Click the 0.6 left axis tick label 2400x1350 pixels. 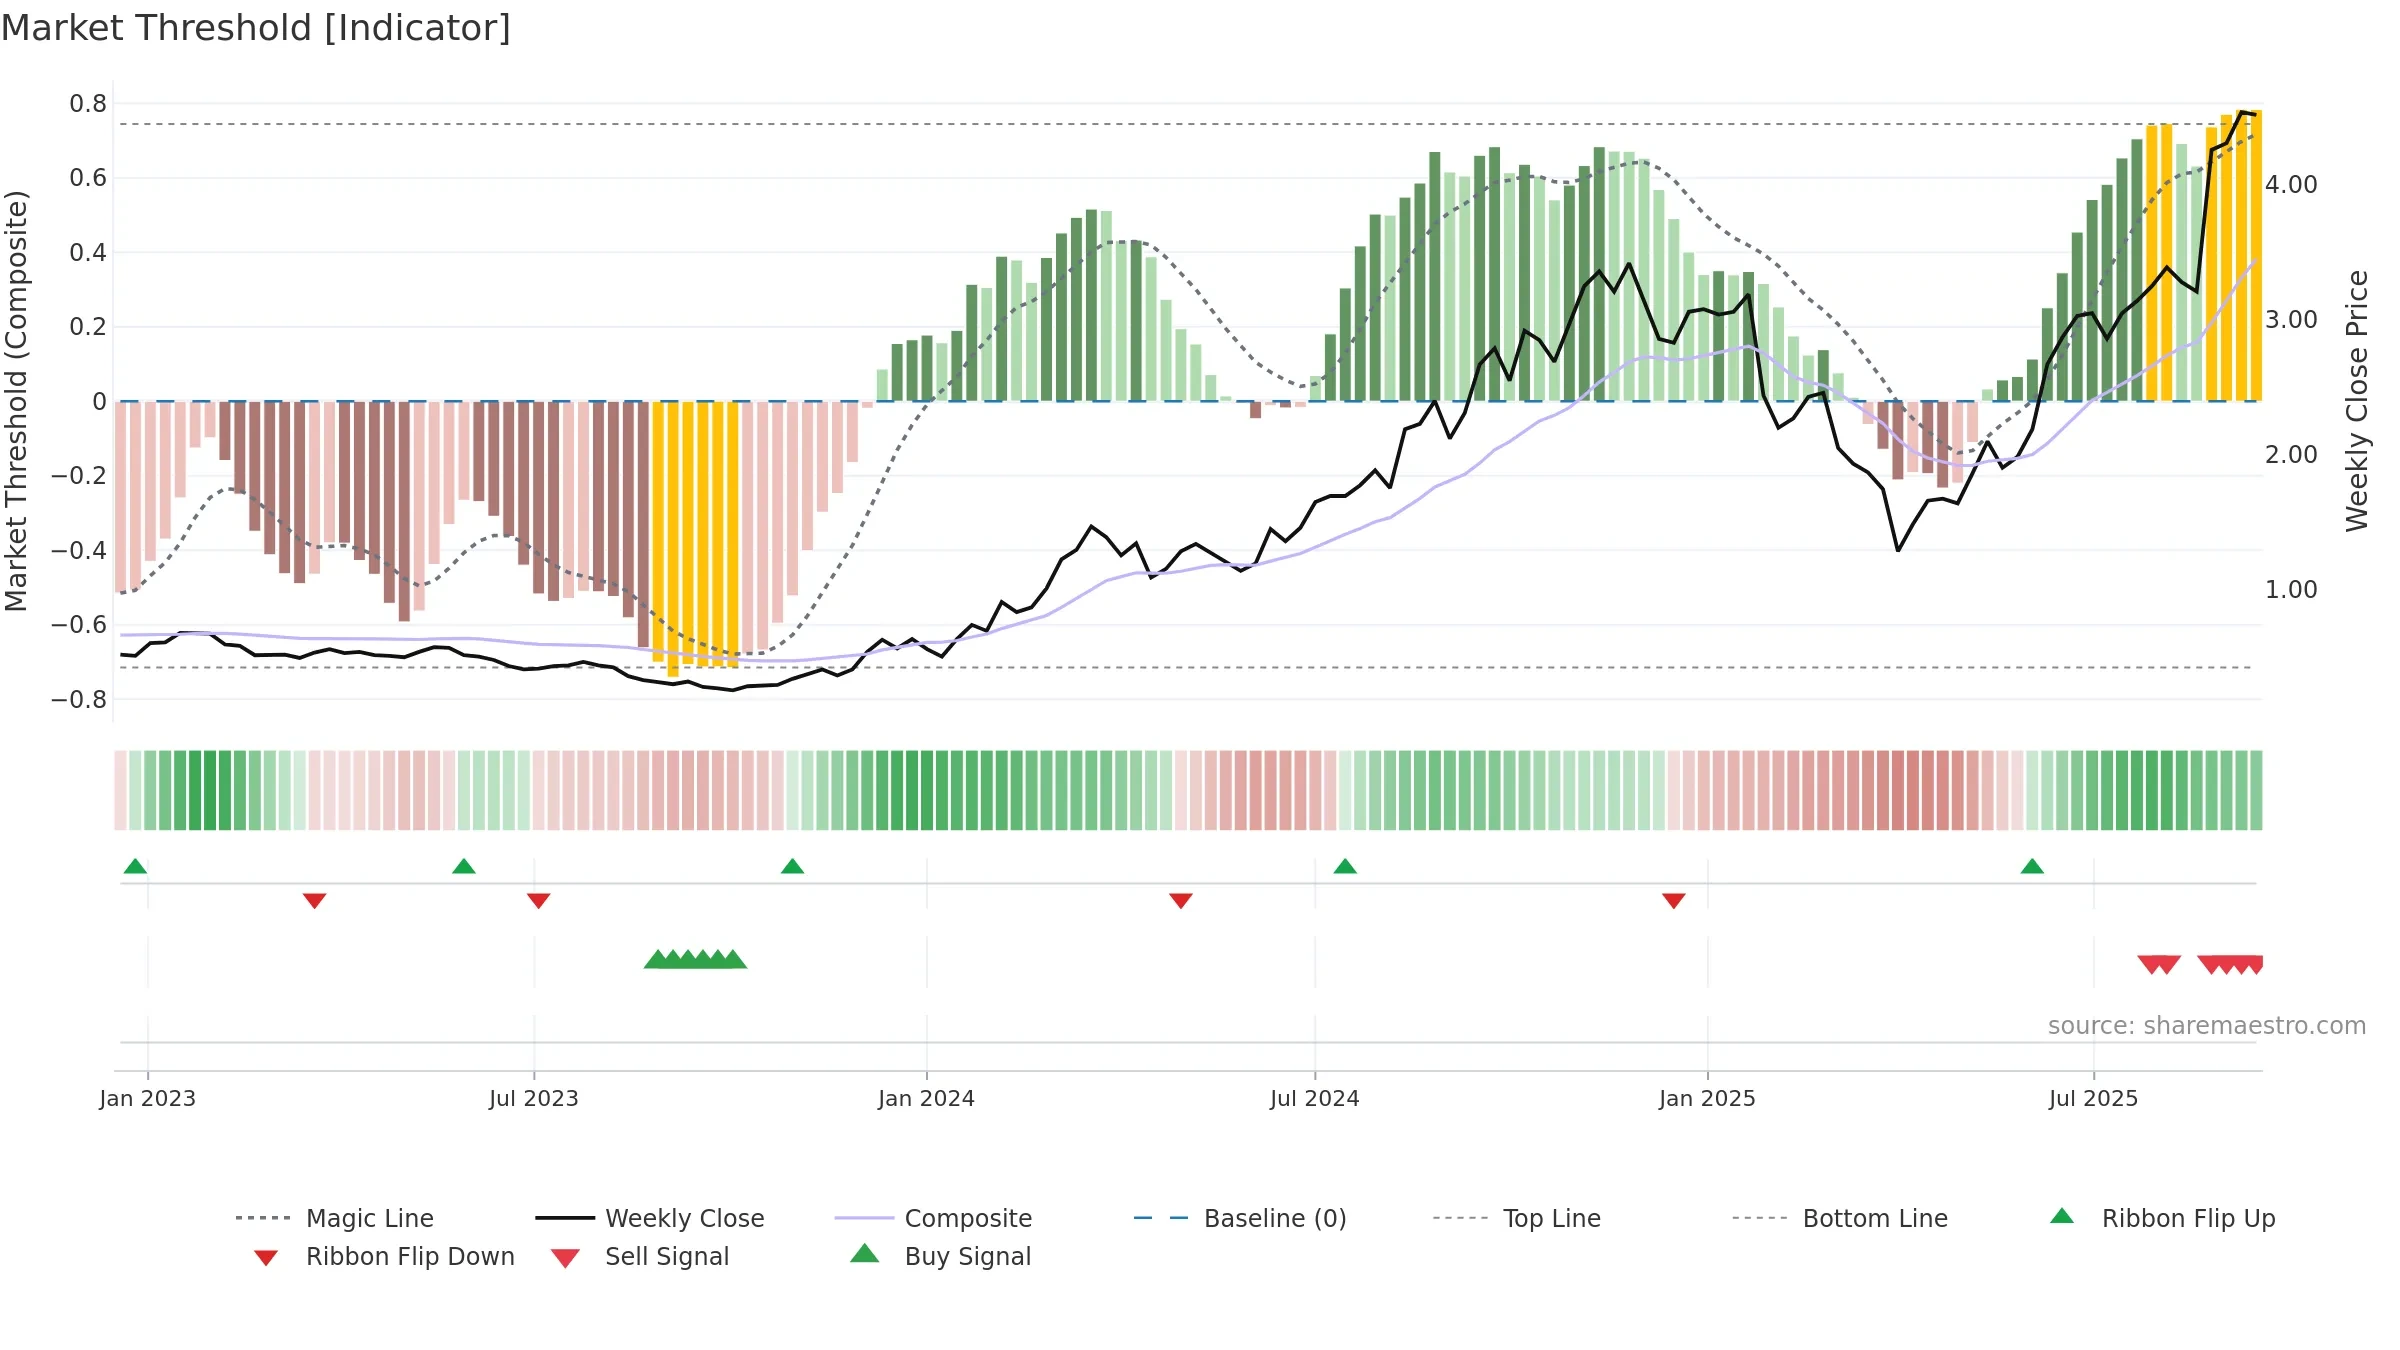click(88, 178)
